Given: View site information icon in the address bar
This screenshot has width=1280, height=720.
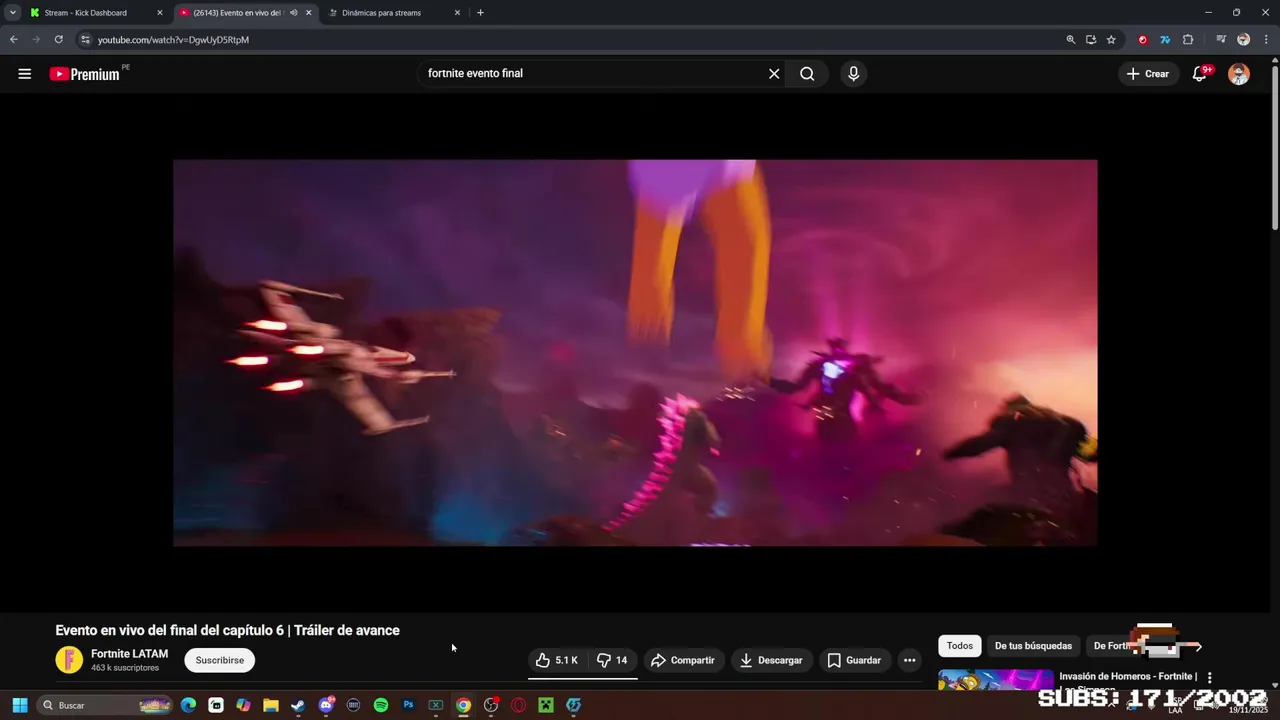Looking at the screenshot, I should [x=85, y=40].
